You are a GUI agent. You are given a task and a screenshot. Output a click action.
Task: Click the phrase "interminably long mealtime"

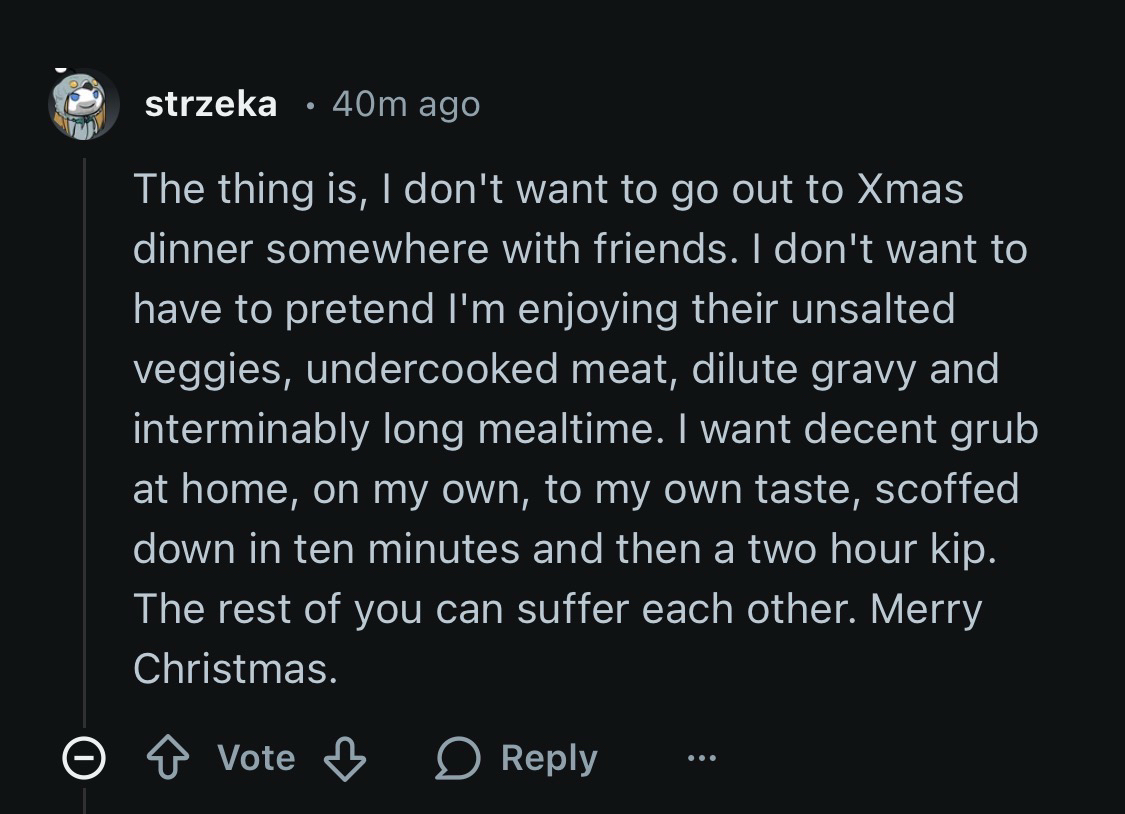397,429
